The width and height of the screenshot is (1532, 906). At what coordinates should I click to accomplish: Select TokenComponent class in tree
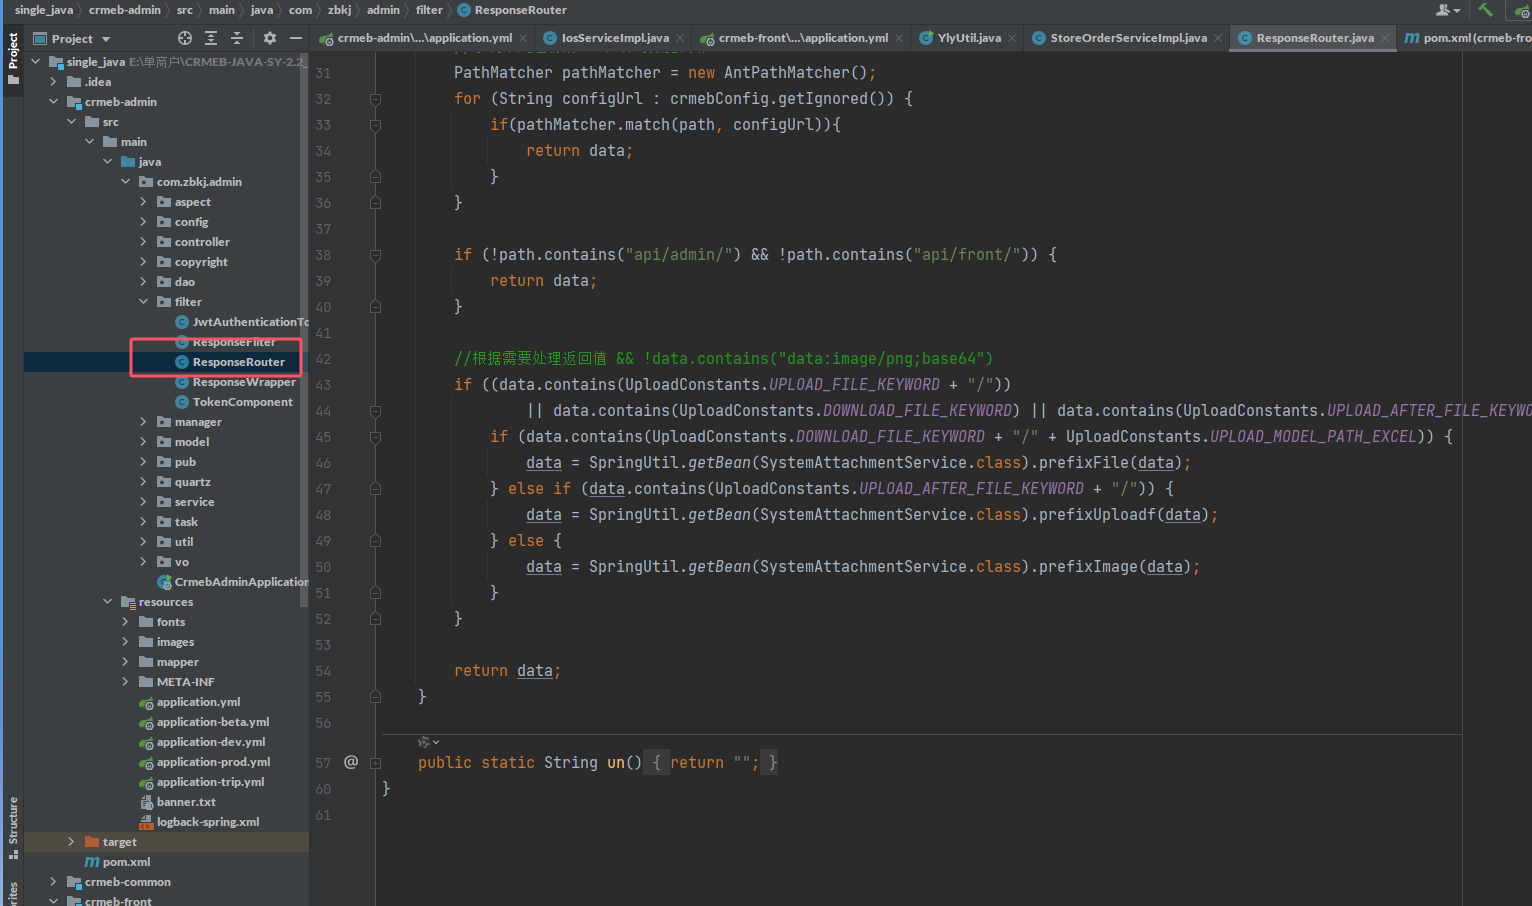click(233, 402)
